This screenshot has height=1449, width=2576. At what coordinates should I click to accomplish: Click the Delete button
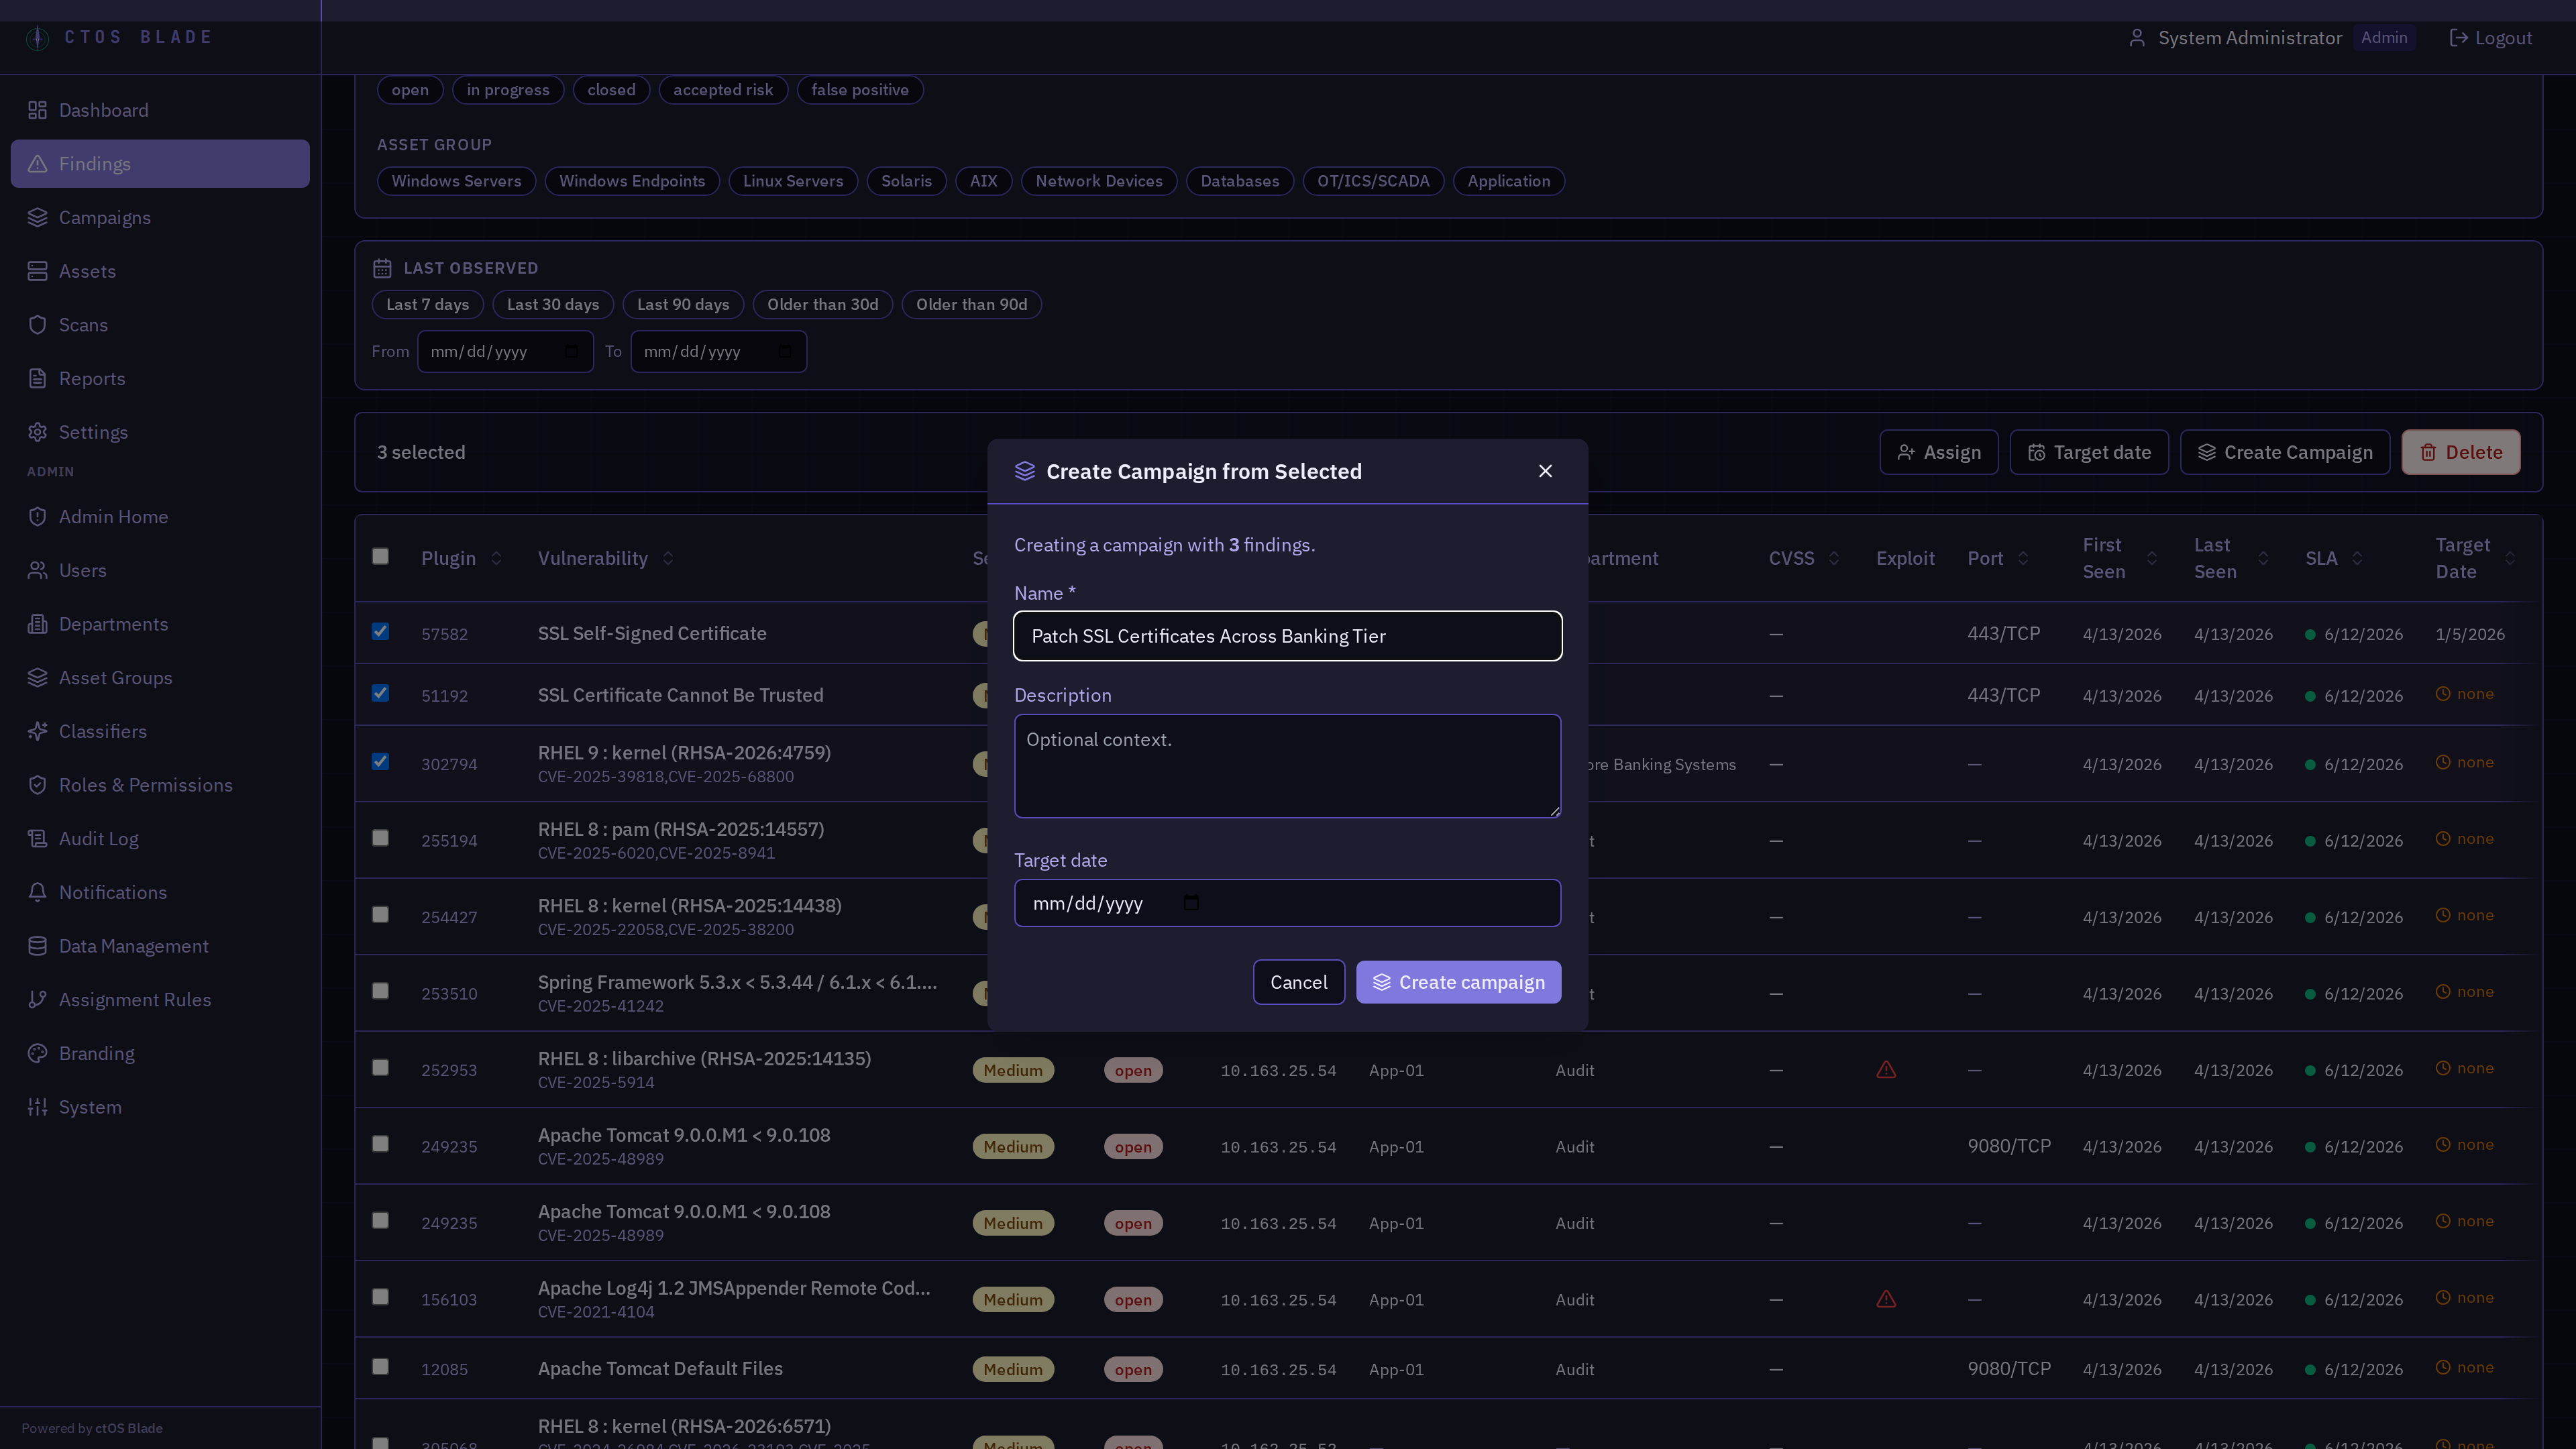(x=2460, y=452)
